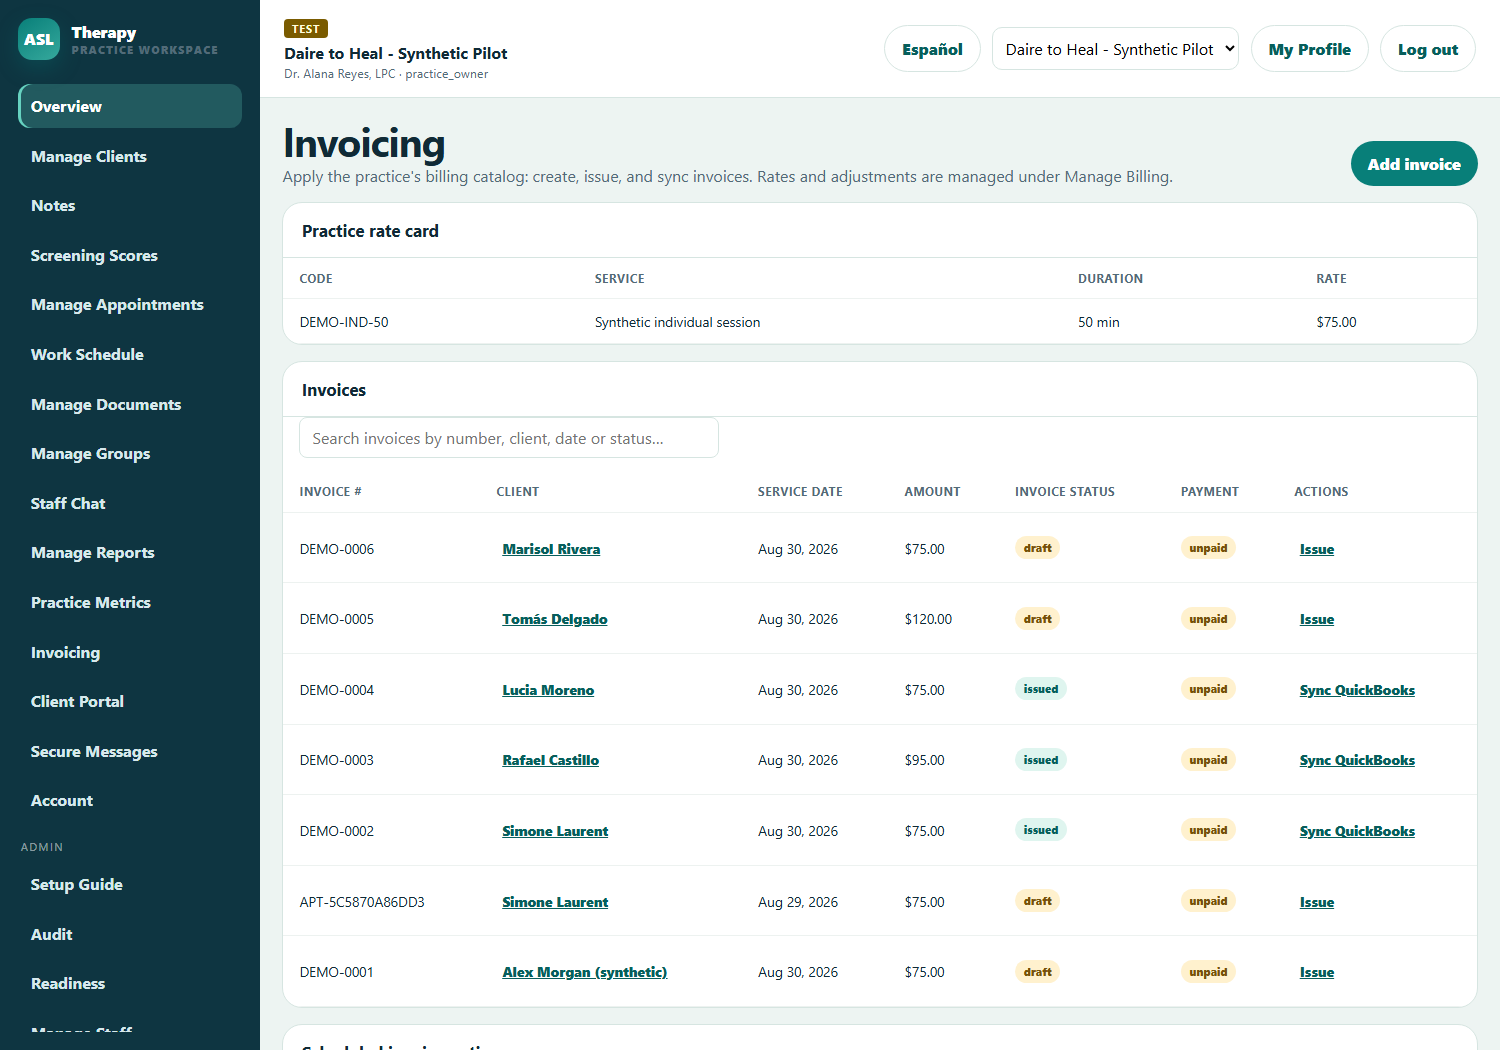The height and width of the screenshot is (1050, 1500).
Task: Issue invoice APT-5C5870A86DD3
Action: [x=1316, y=902]
